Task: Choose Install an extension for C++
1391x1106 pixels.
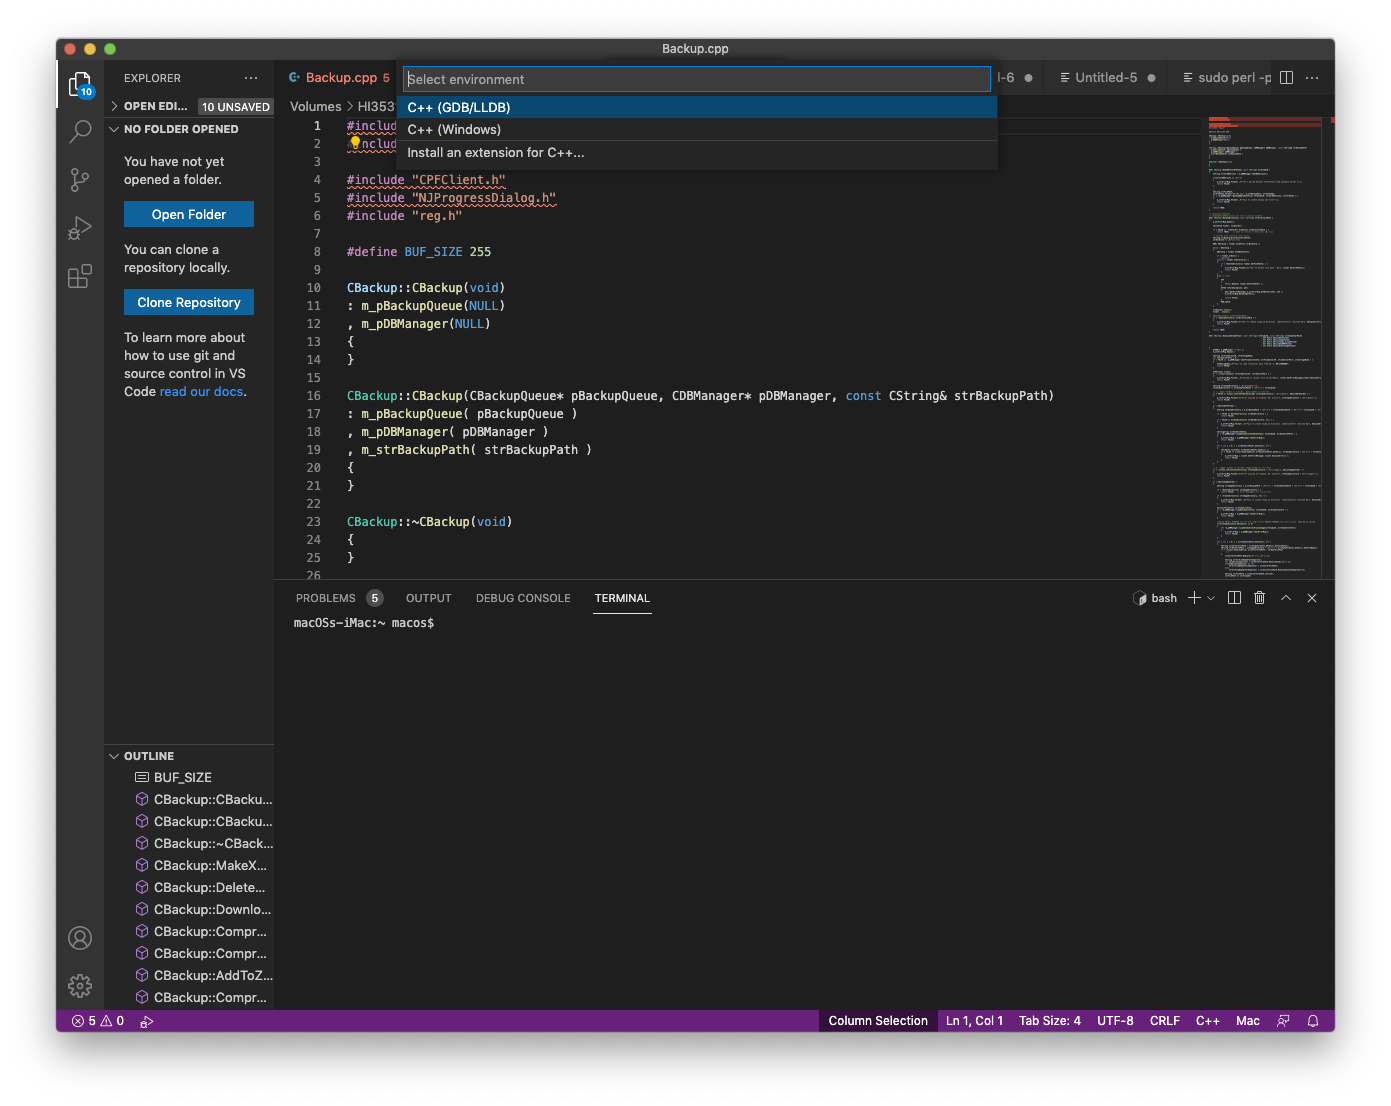Action: pyautogui.click(x=697, y=153)
